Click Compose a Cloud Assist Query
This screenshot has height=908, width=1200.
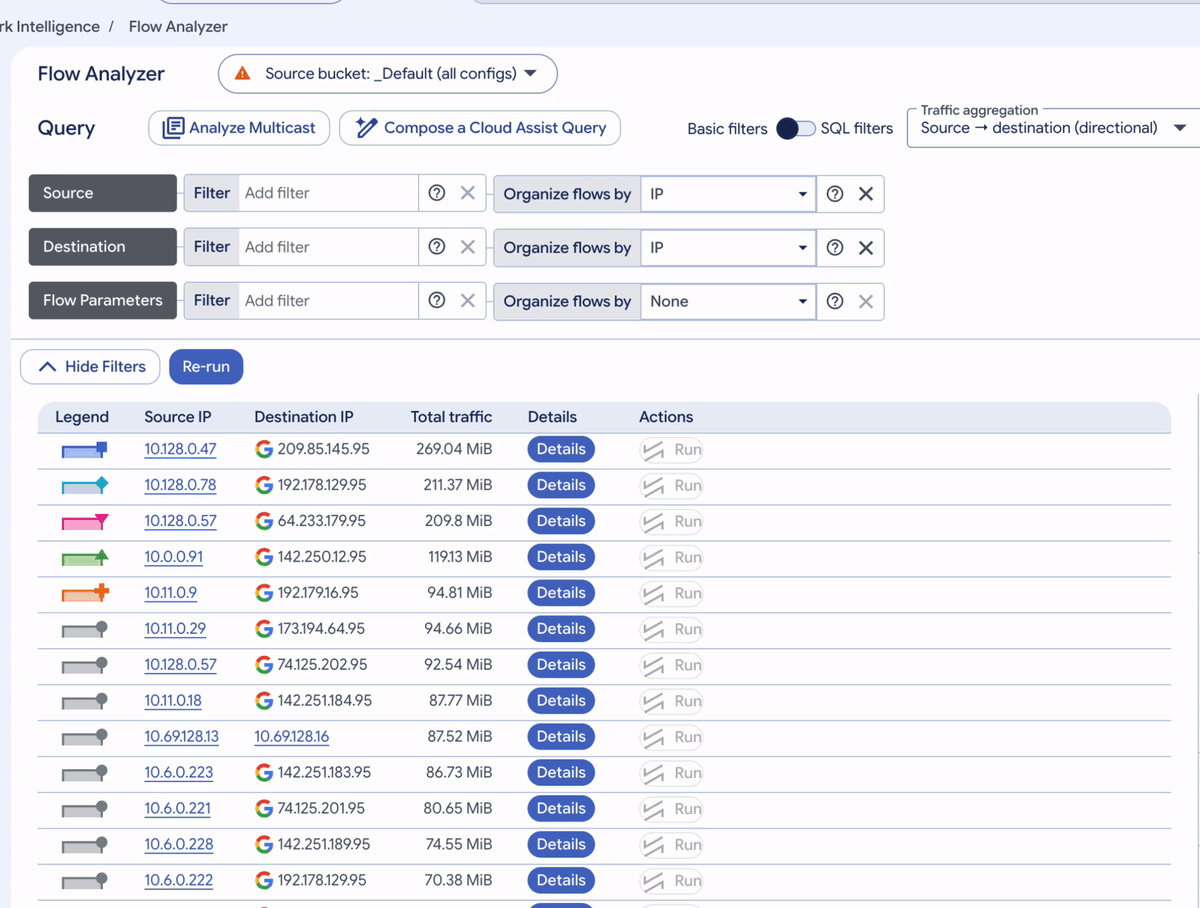click(x=480, y=128)
